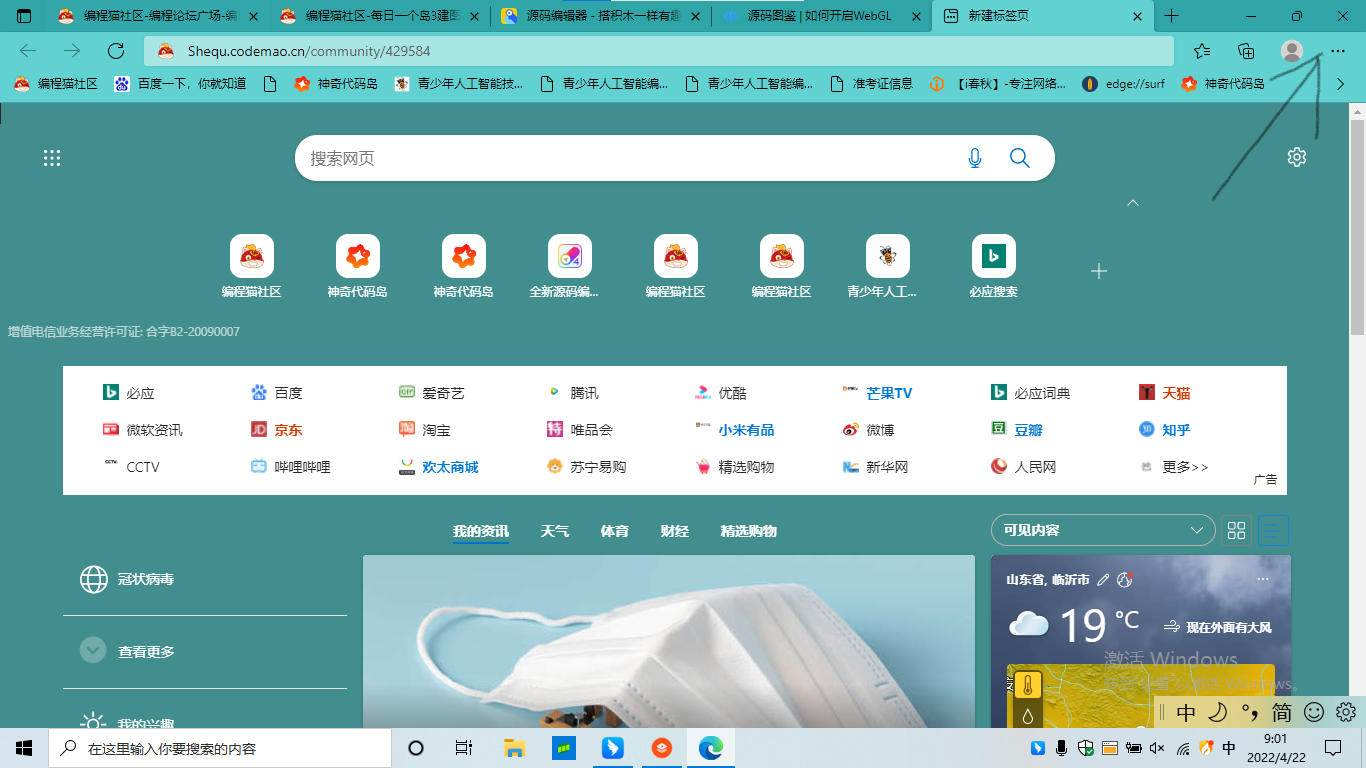1366x768 pixels.
Task: Toggle IME half/full-width moon button
Action: click(1218, 712)
